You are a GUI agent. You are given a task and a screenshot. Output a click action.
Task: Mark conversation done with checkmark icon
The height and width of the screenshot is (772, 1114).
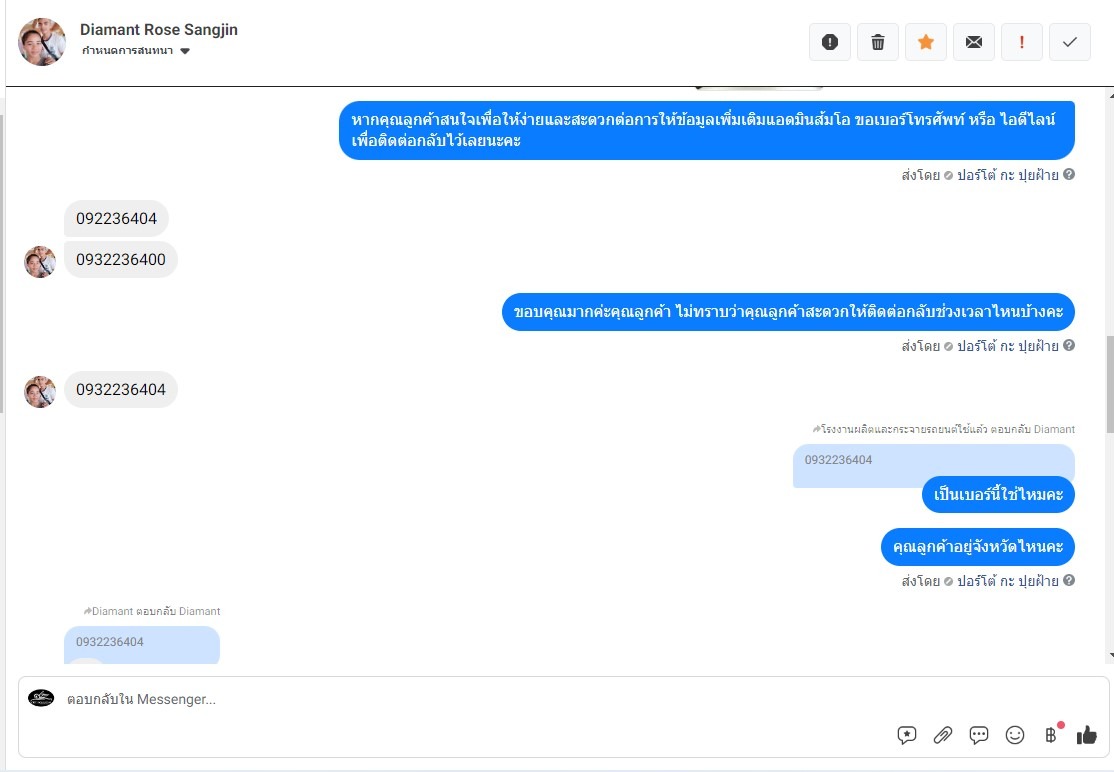tap(1069, 42)
